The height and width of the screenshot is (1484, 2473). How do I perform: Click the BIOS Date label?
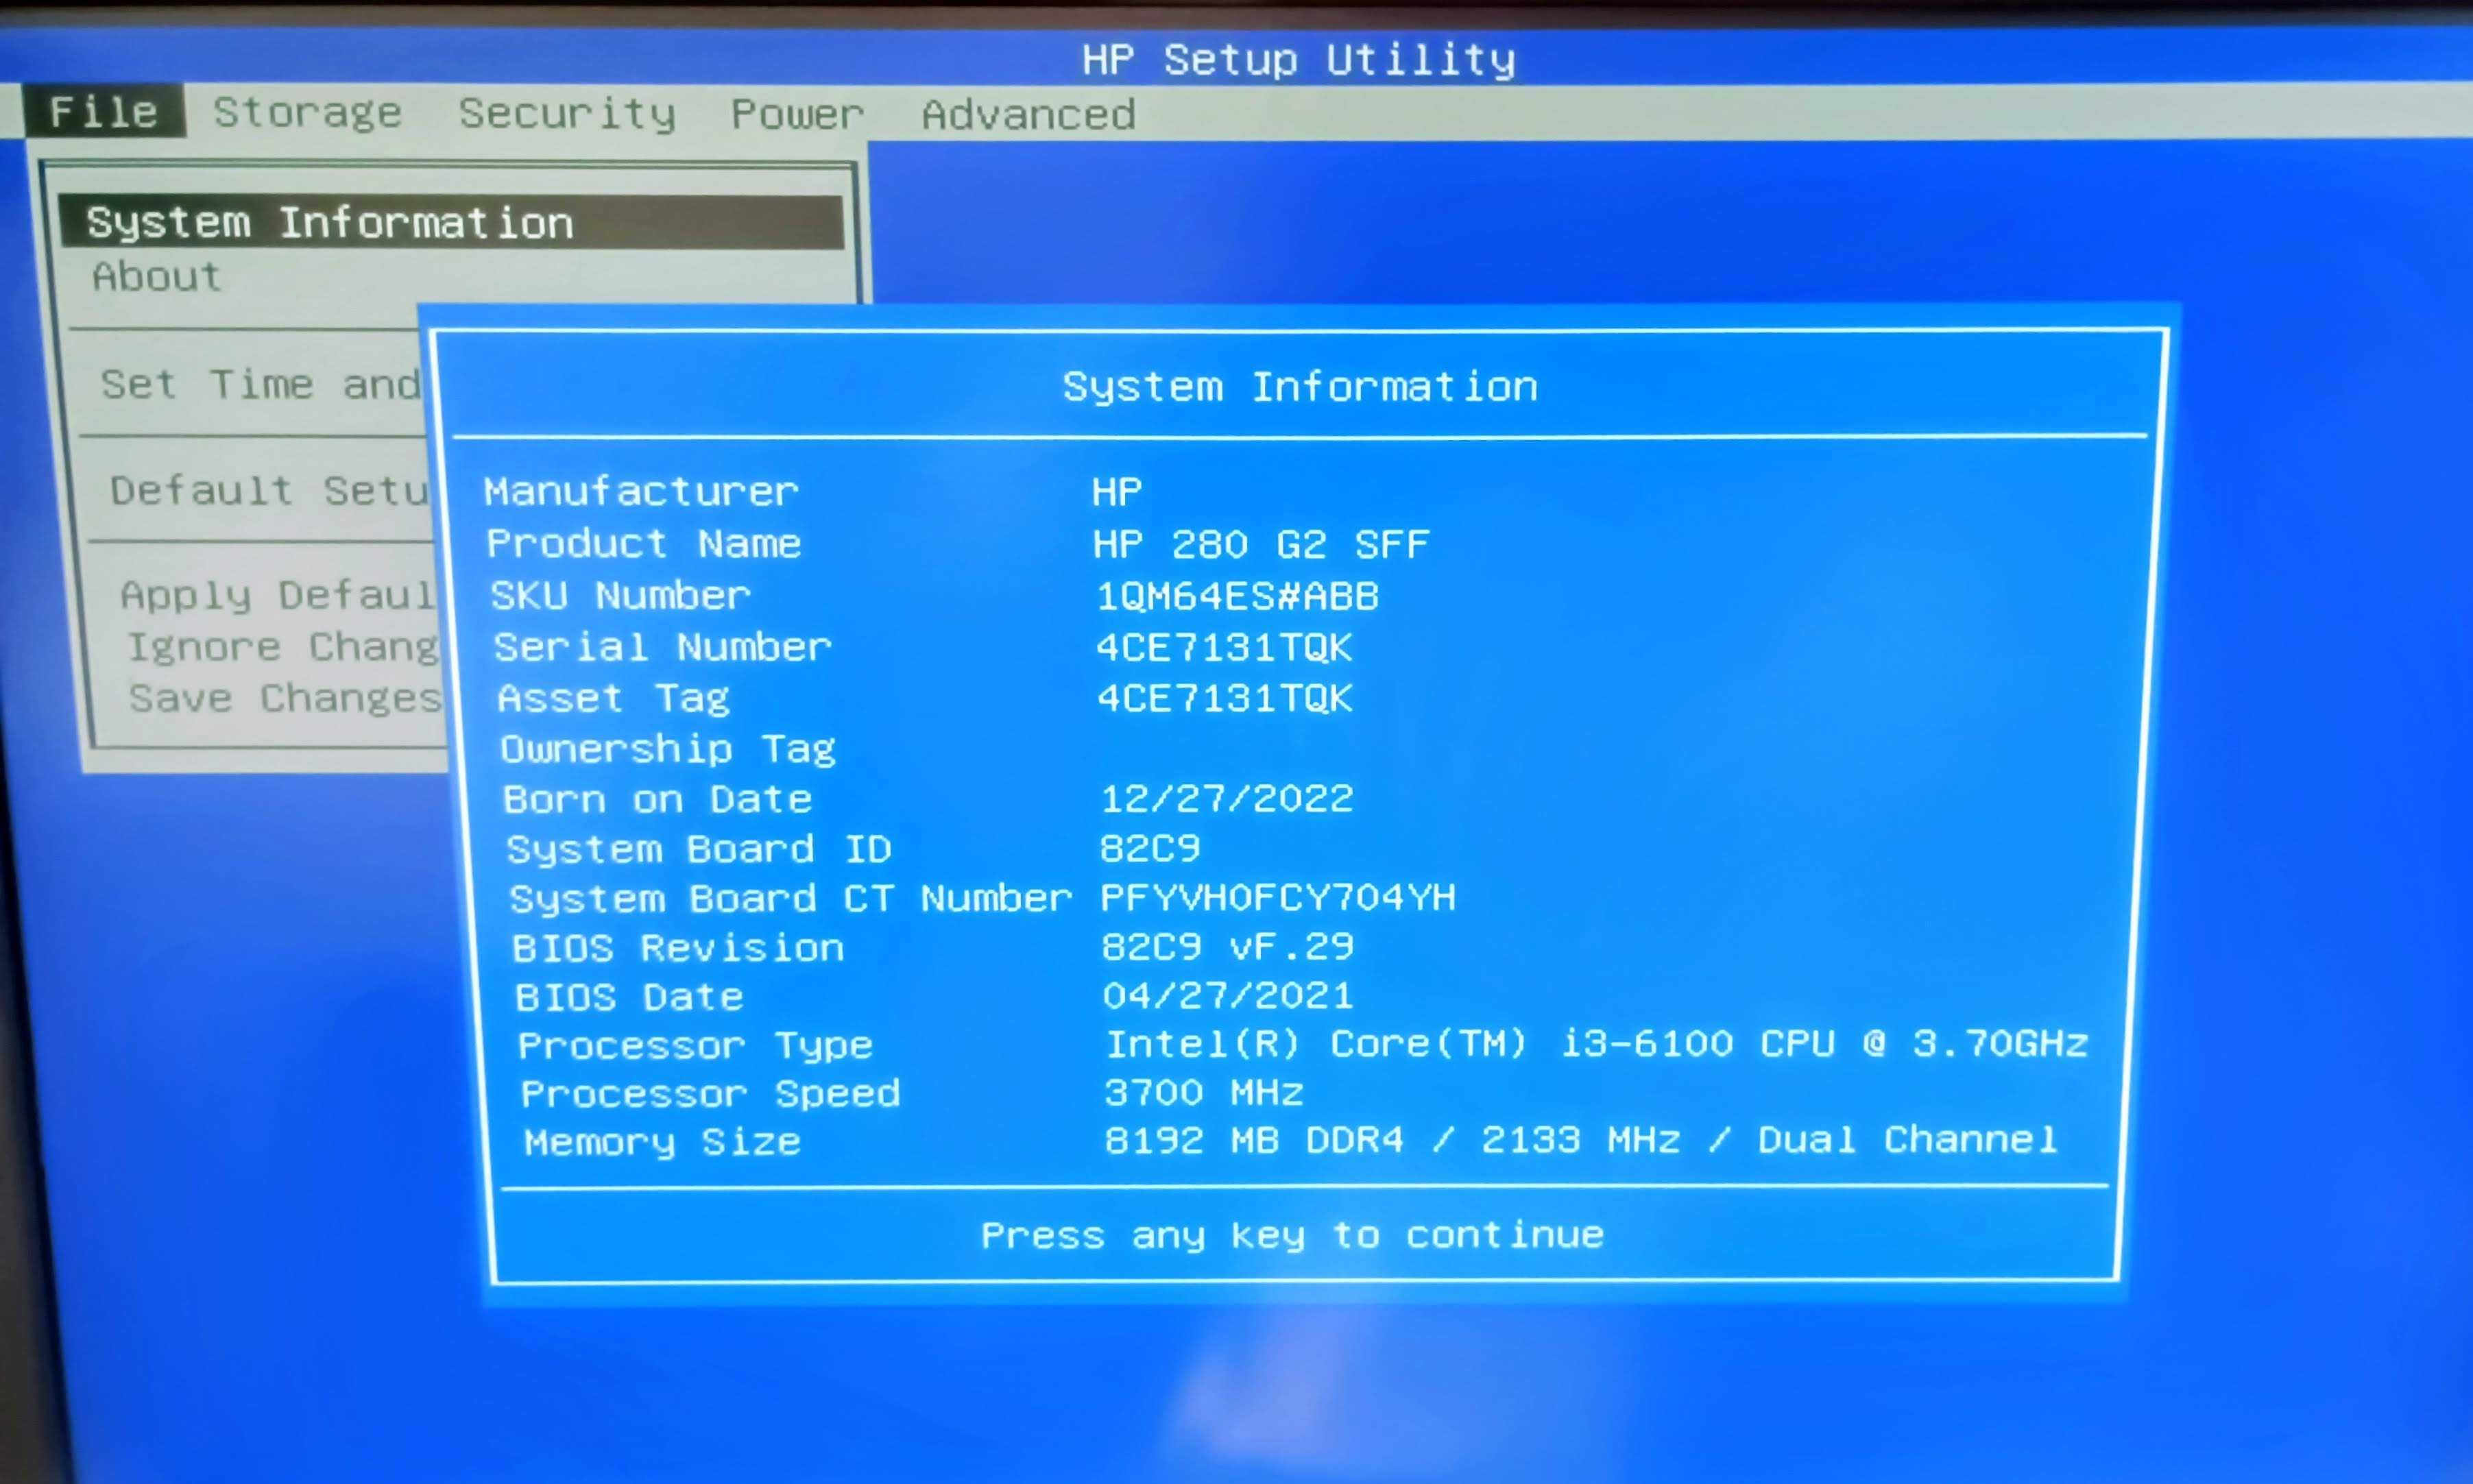point(629,997)
